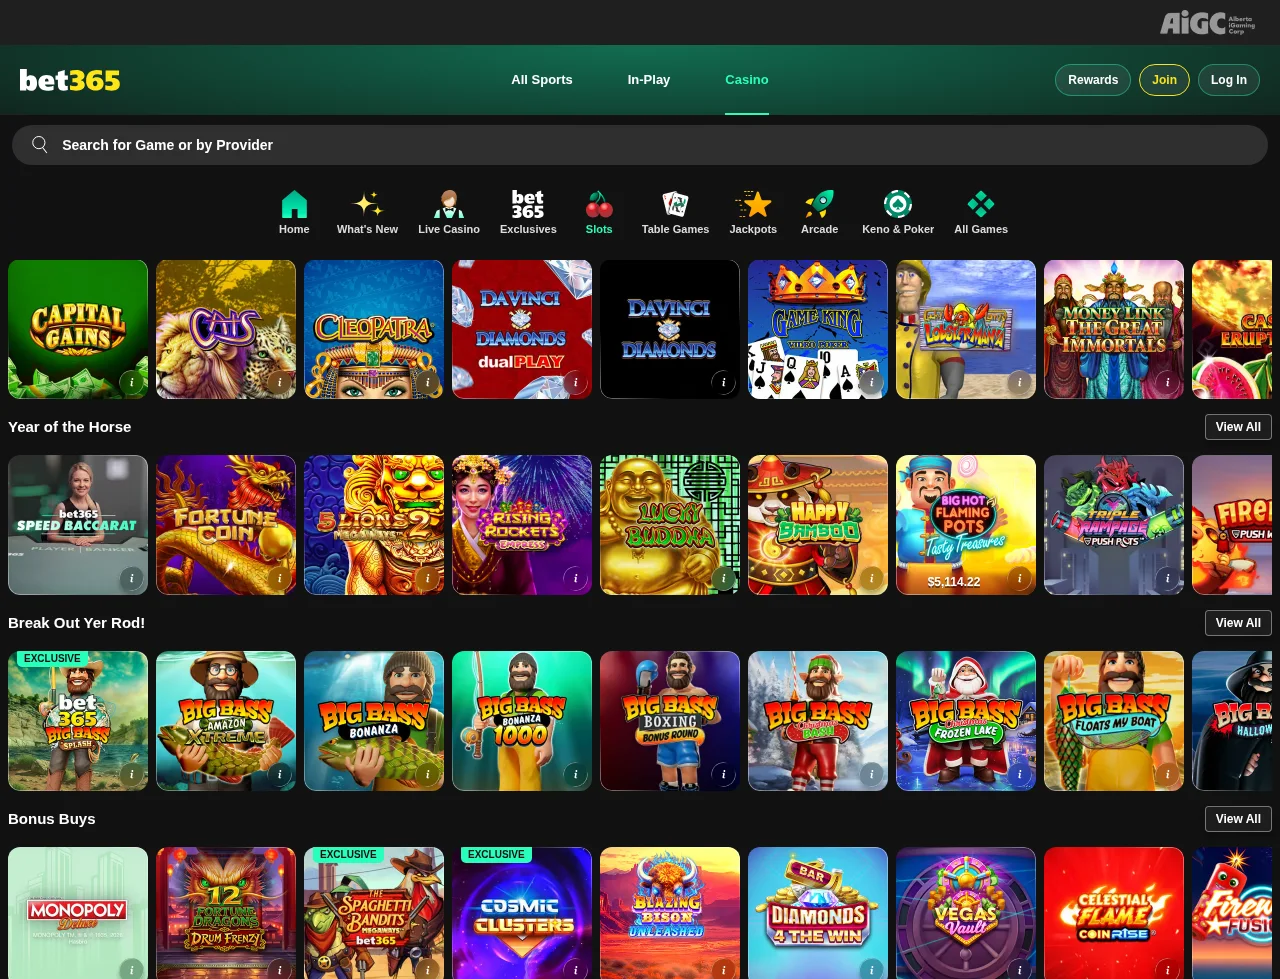Open the Davinci Diamonds dualPlay game tile
Viewport: 1280px width, 979px height.
pos(522,330)
